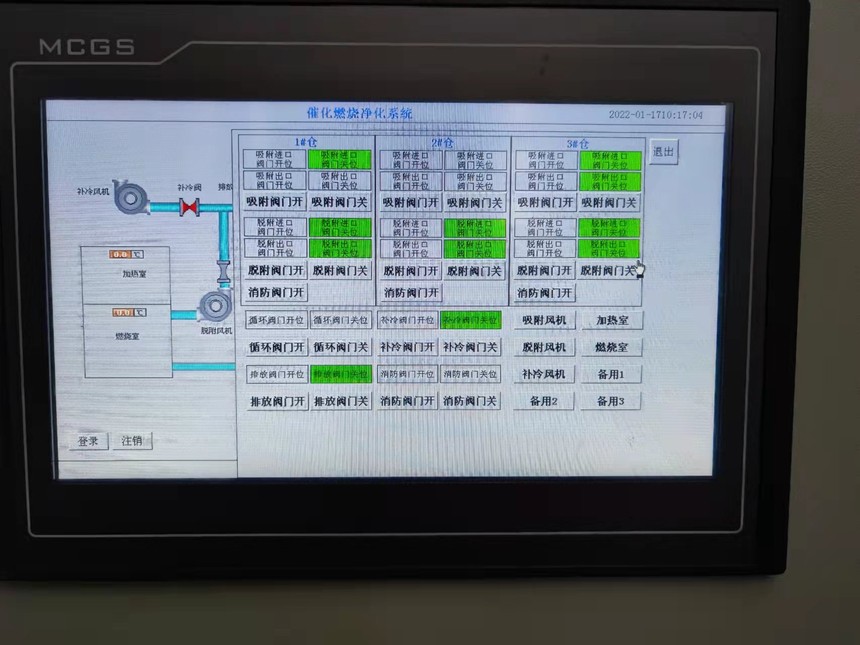Click 2#仓 脱附阀门关 button
860x645 pixels.
point(474,271)
